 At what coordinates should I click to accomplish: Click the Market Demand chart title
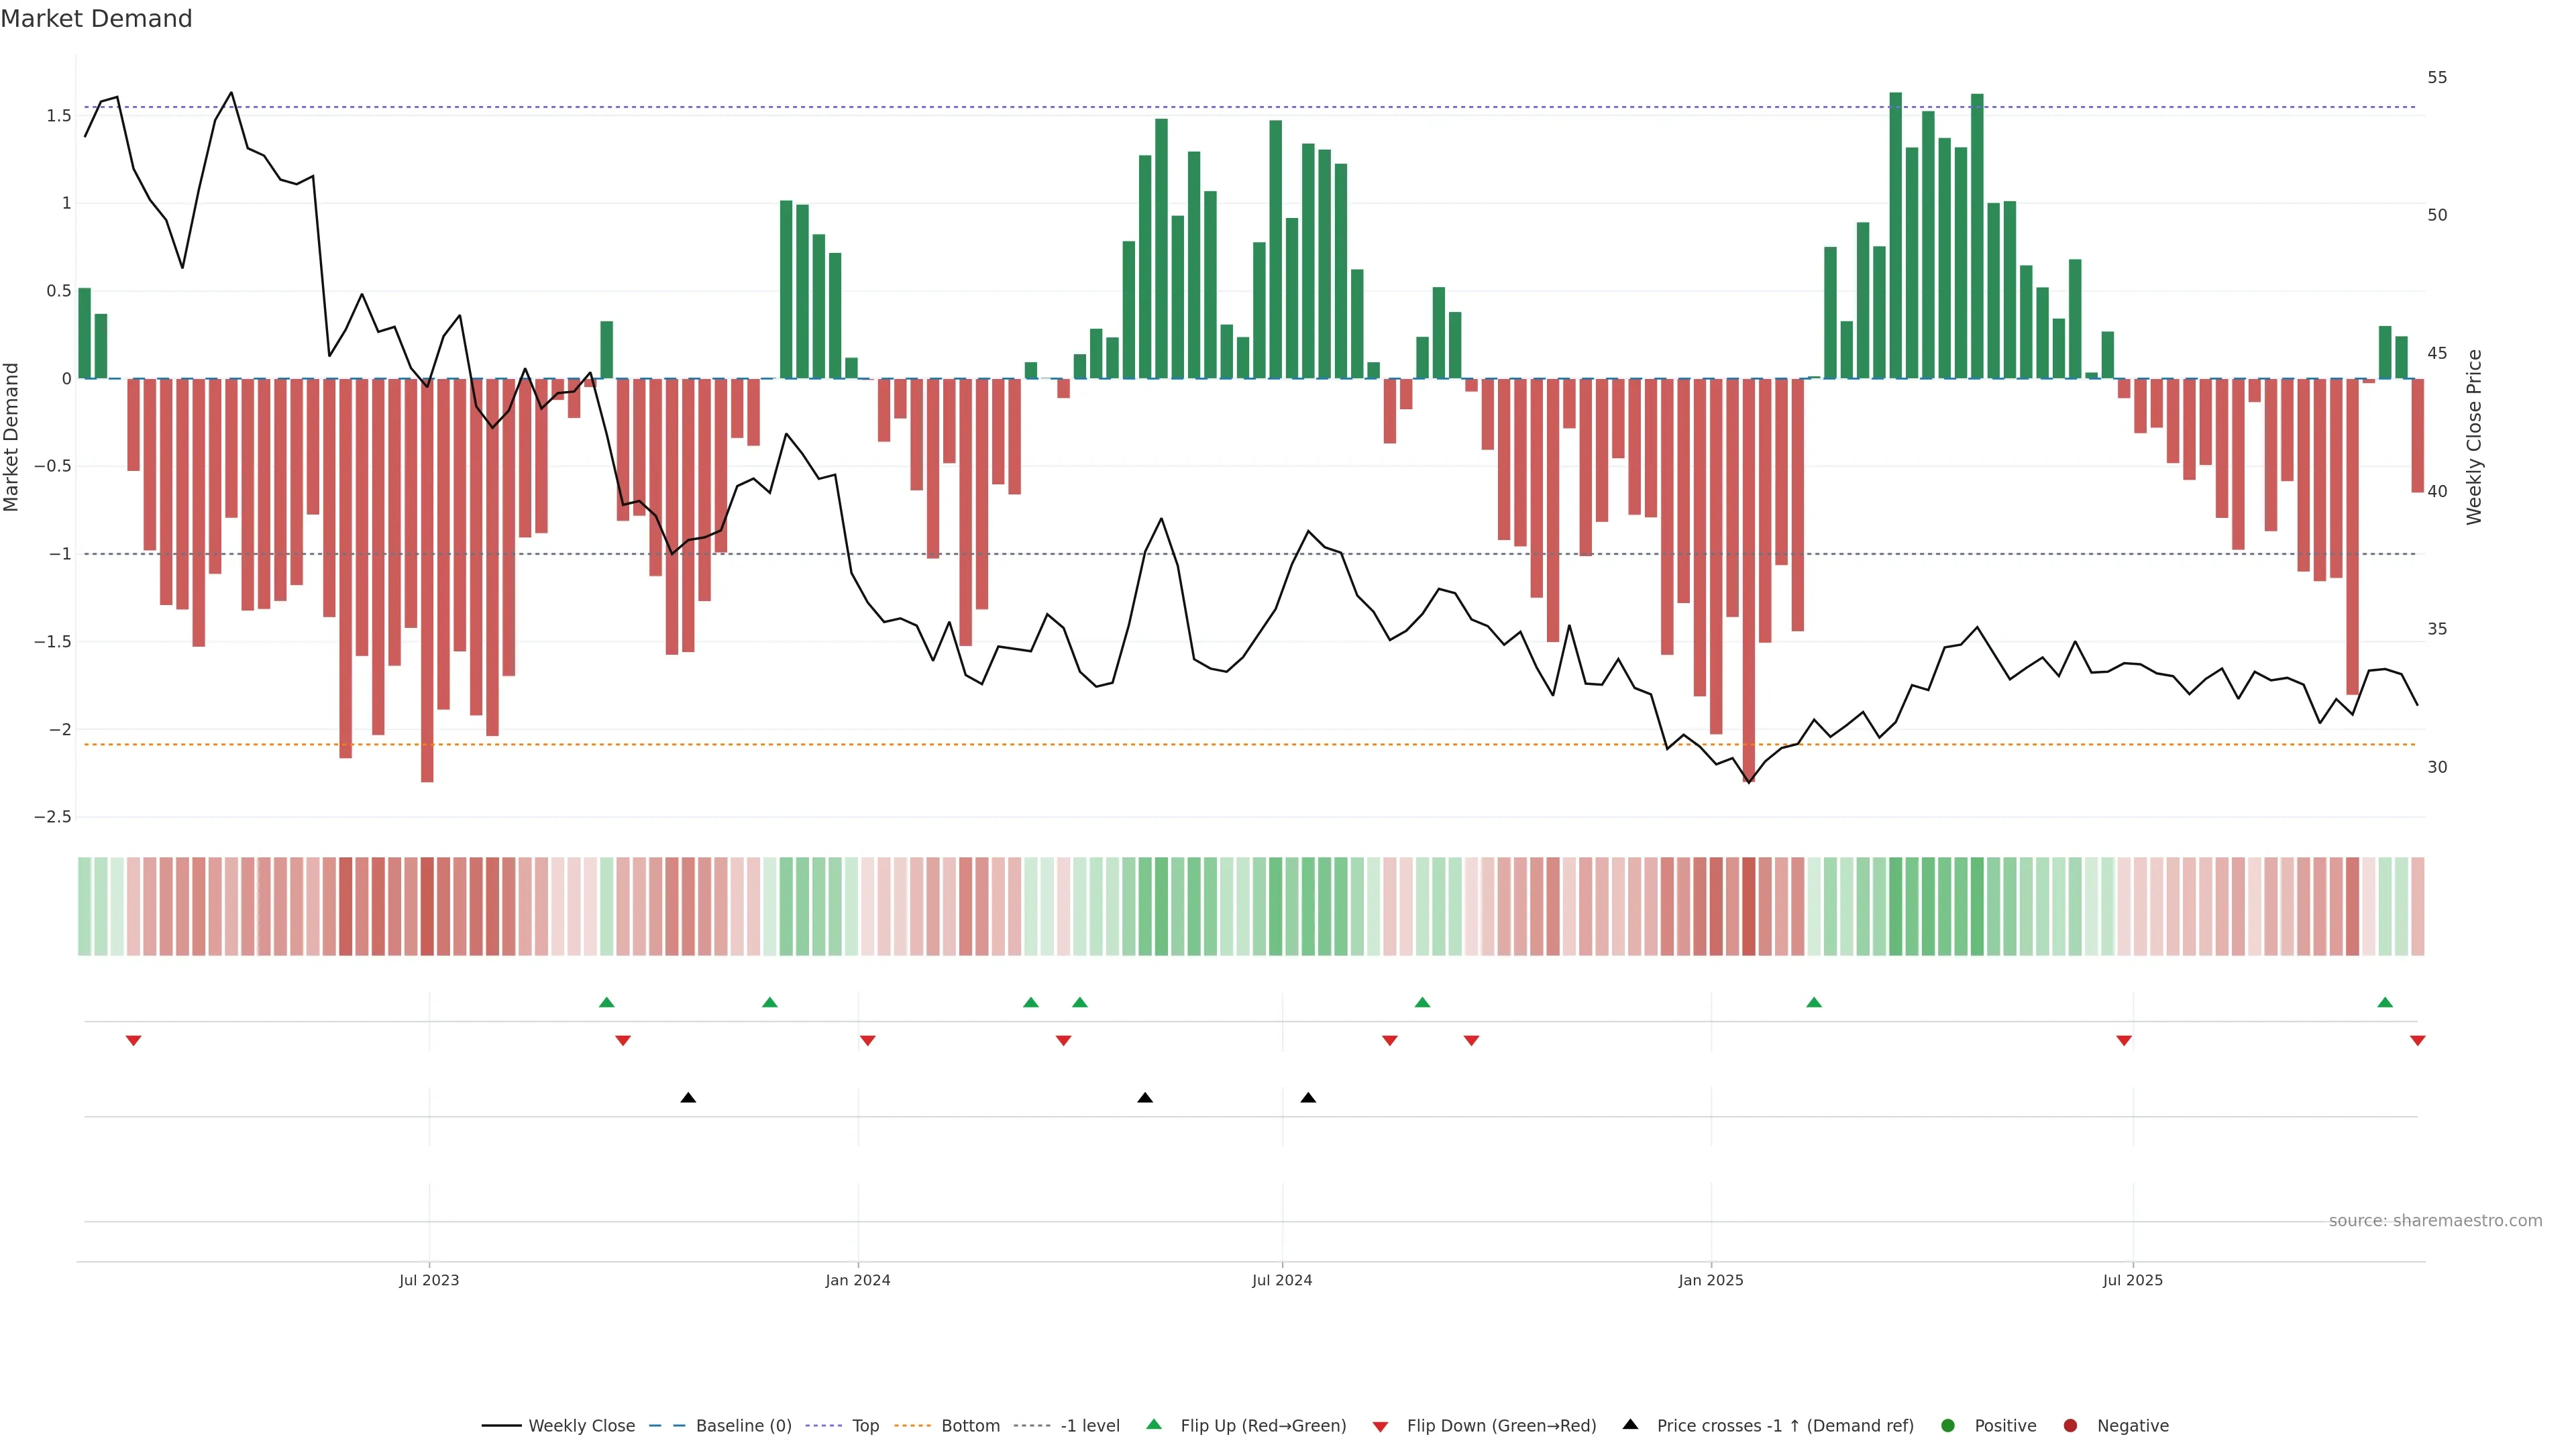96,19
